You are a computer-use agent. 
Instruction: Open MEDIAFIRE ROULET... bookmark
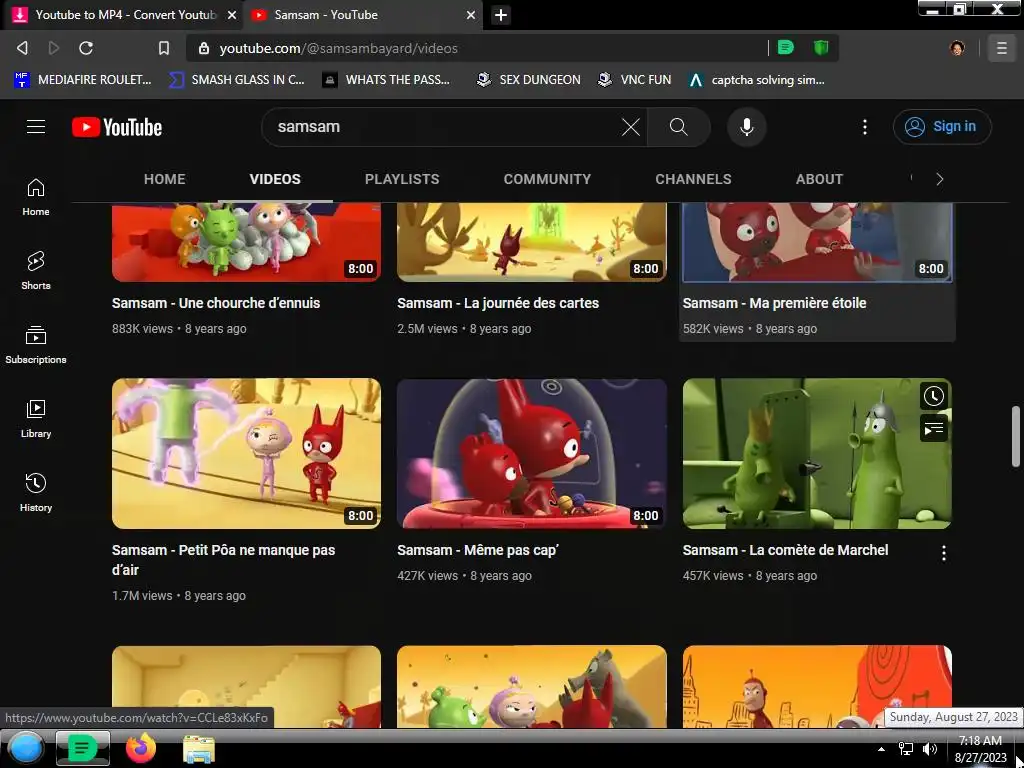[83, 80]
